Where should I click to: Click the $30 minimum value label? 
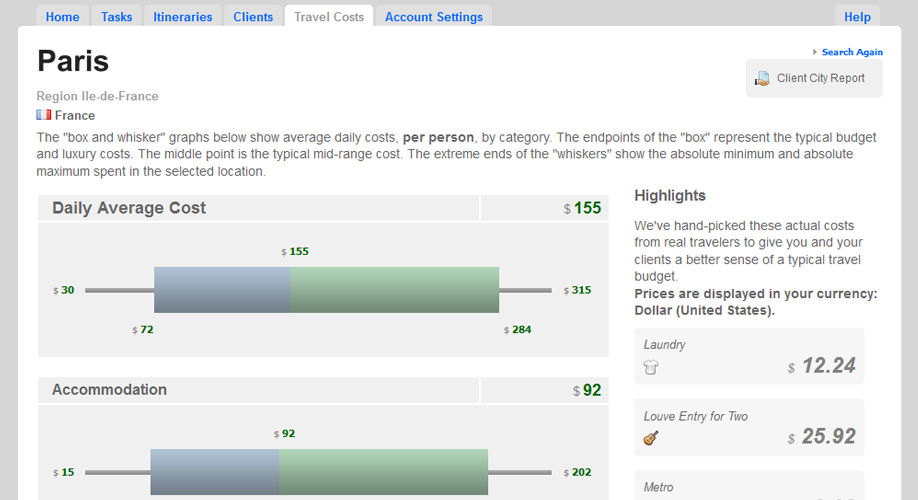point(64,290)
